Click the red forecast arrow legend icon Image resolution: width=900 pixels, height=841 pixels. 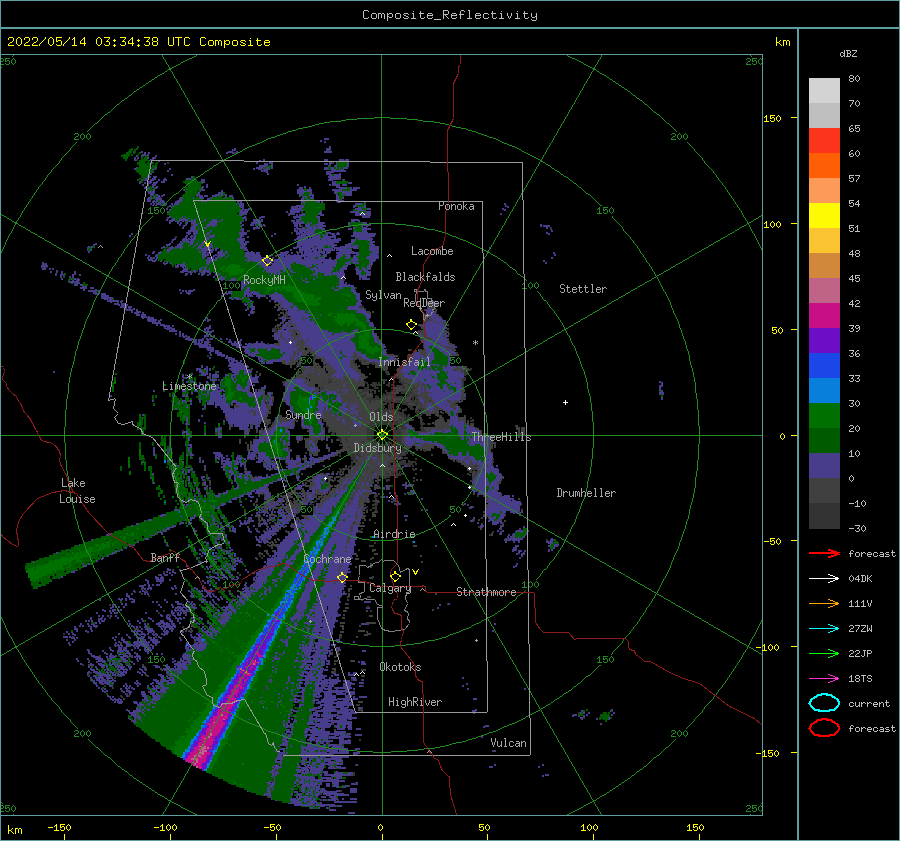(824, 553)
